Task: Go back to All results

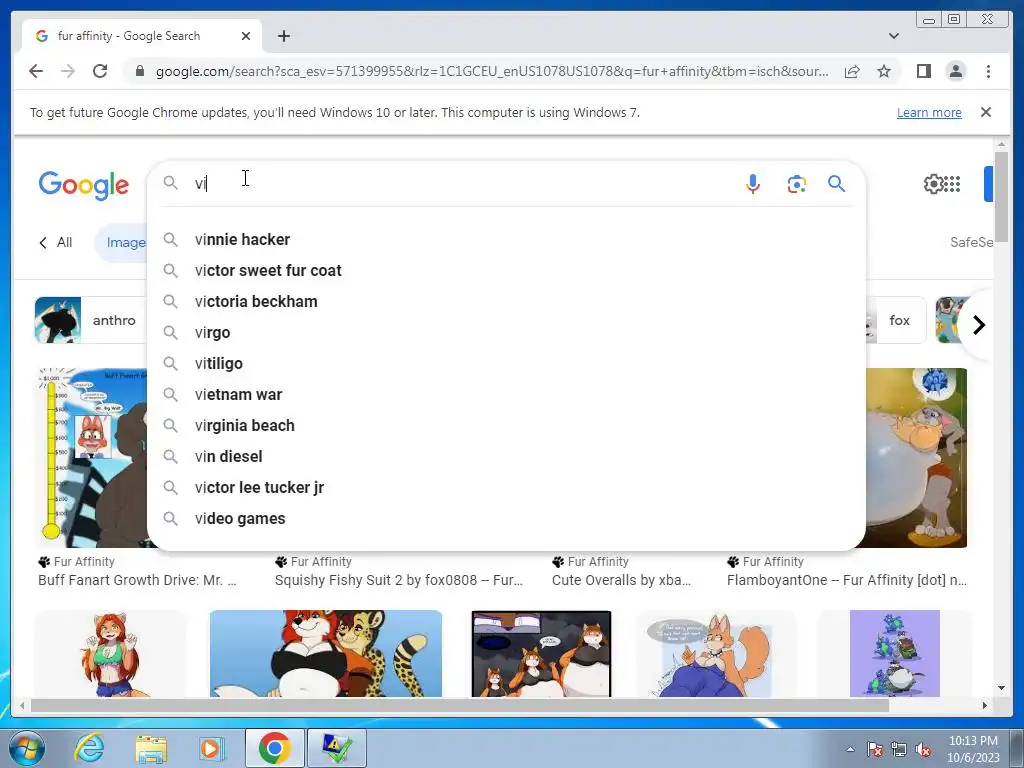Action: pos(56,243)
